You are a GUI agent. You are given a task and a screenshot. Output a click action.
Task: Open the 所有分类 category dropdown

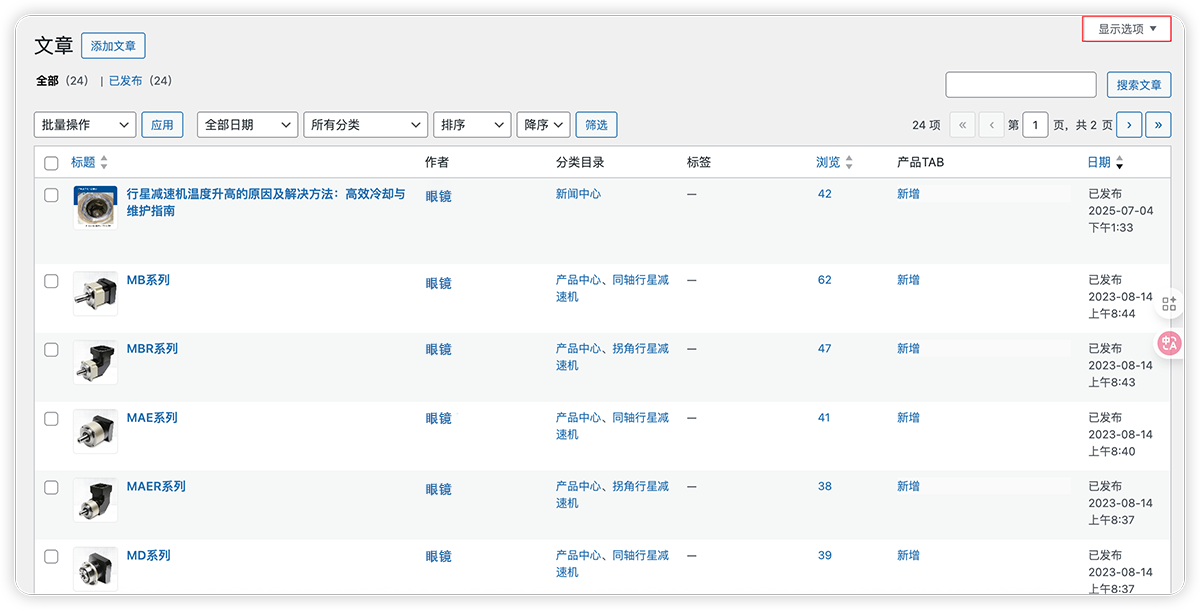tap(365, 125)
